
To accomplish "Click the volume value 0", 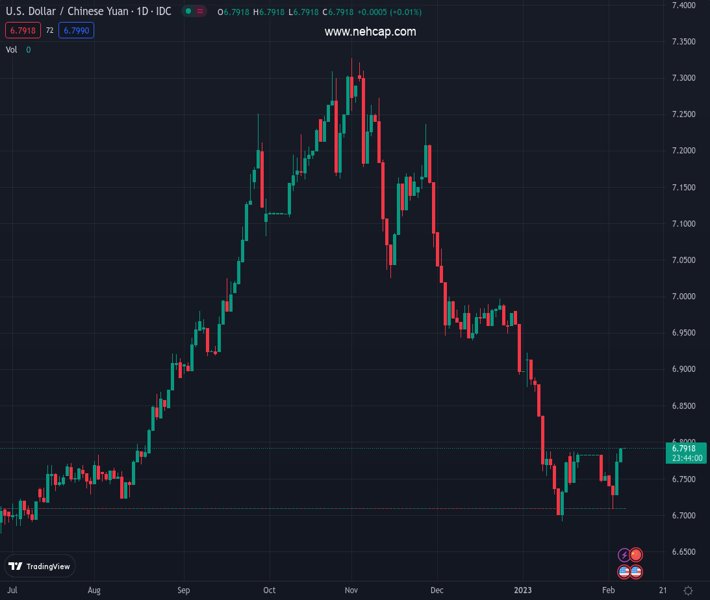I will 29,50.
